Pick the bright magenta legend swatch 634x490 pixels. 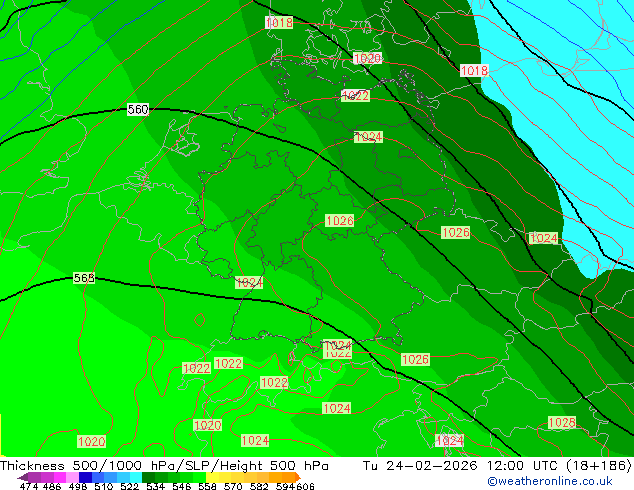pos(60,477)
